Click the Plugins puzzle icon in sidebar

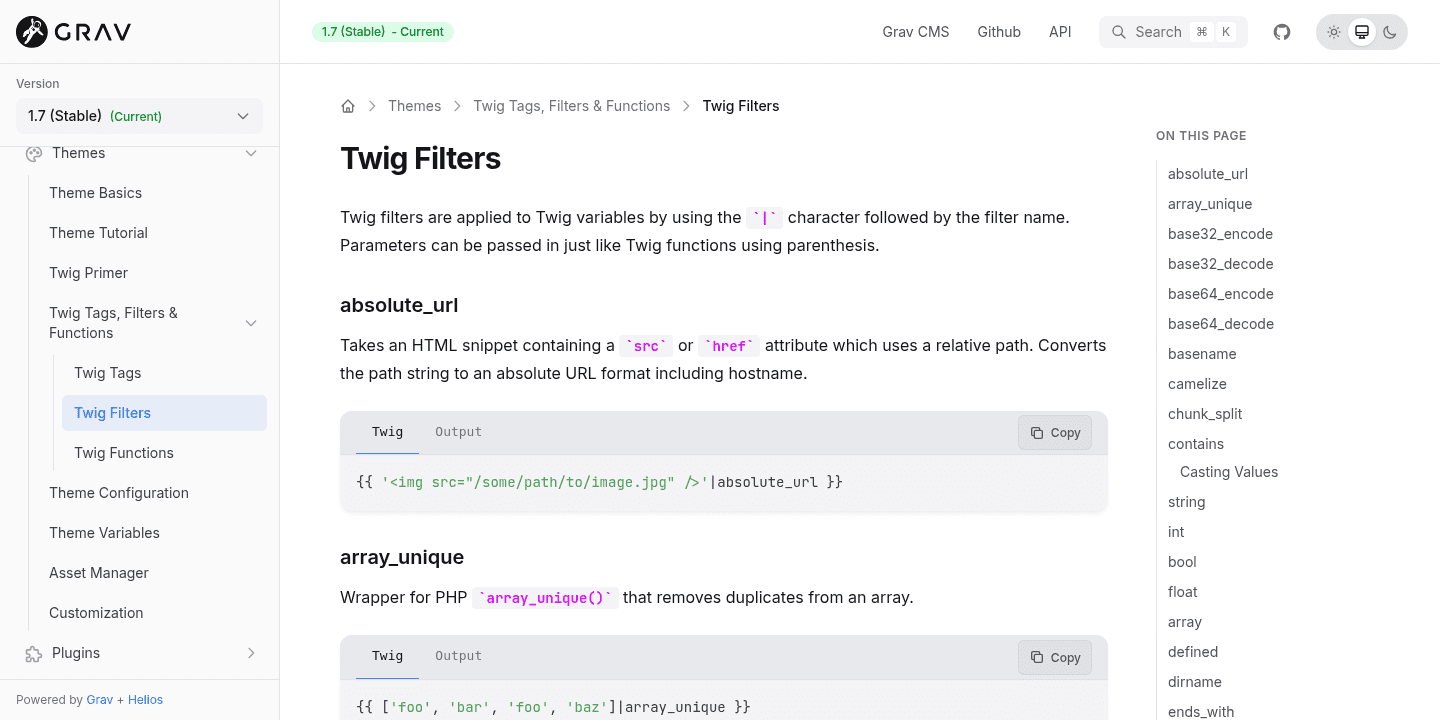point(34,653)
